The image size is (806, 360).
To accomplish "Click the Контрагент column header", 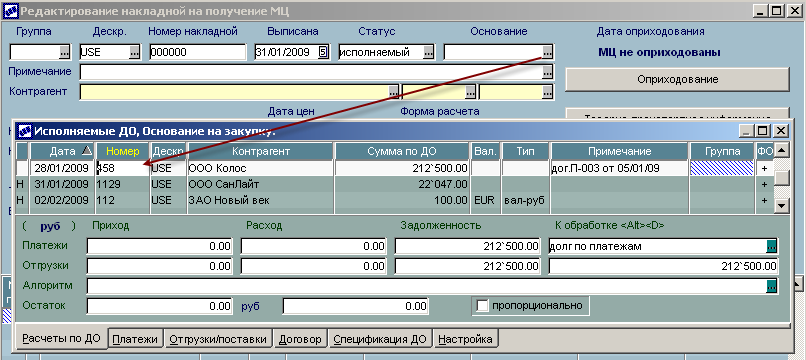I will point(261,151).
